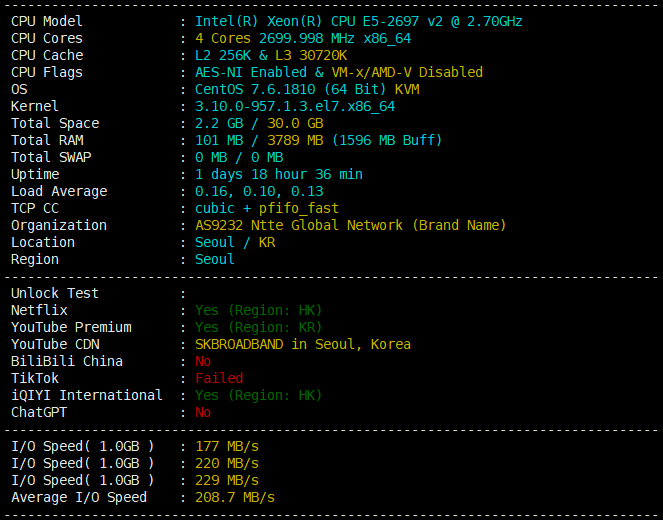663x520 pixels.
Task: Click the I/O speed value '177 MB/s'
Action: click(x=227, y=446)
